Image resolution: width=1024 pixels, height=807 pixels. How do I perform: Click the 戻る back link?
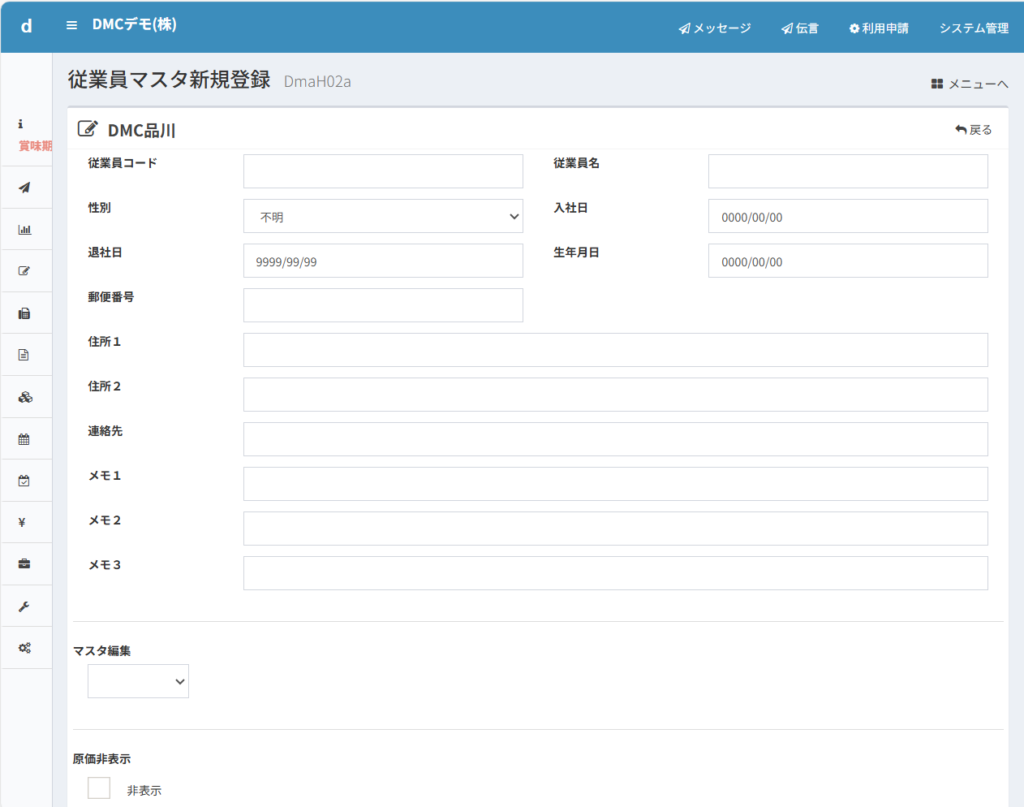tap(973, 130)
